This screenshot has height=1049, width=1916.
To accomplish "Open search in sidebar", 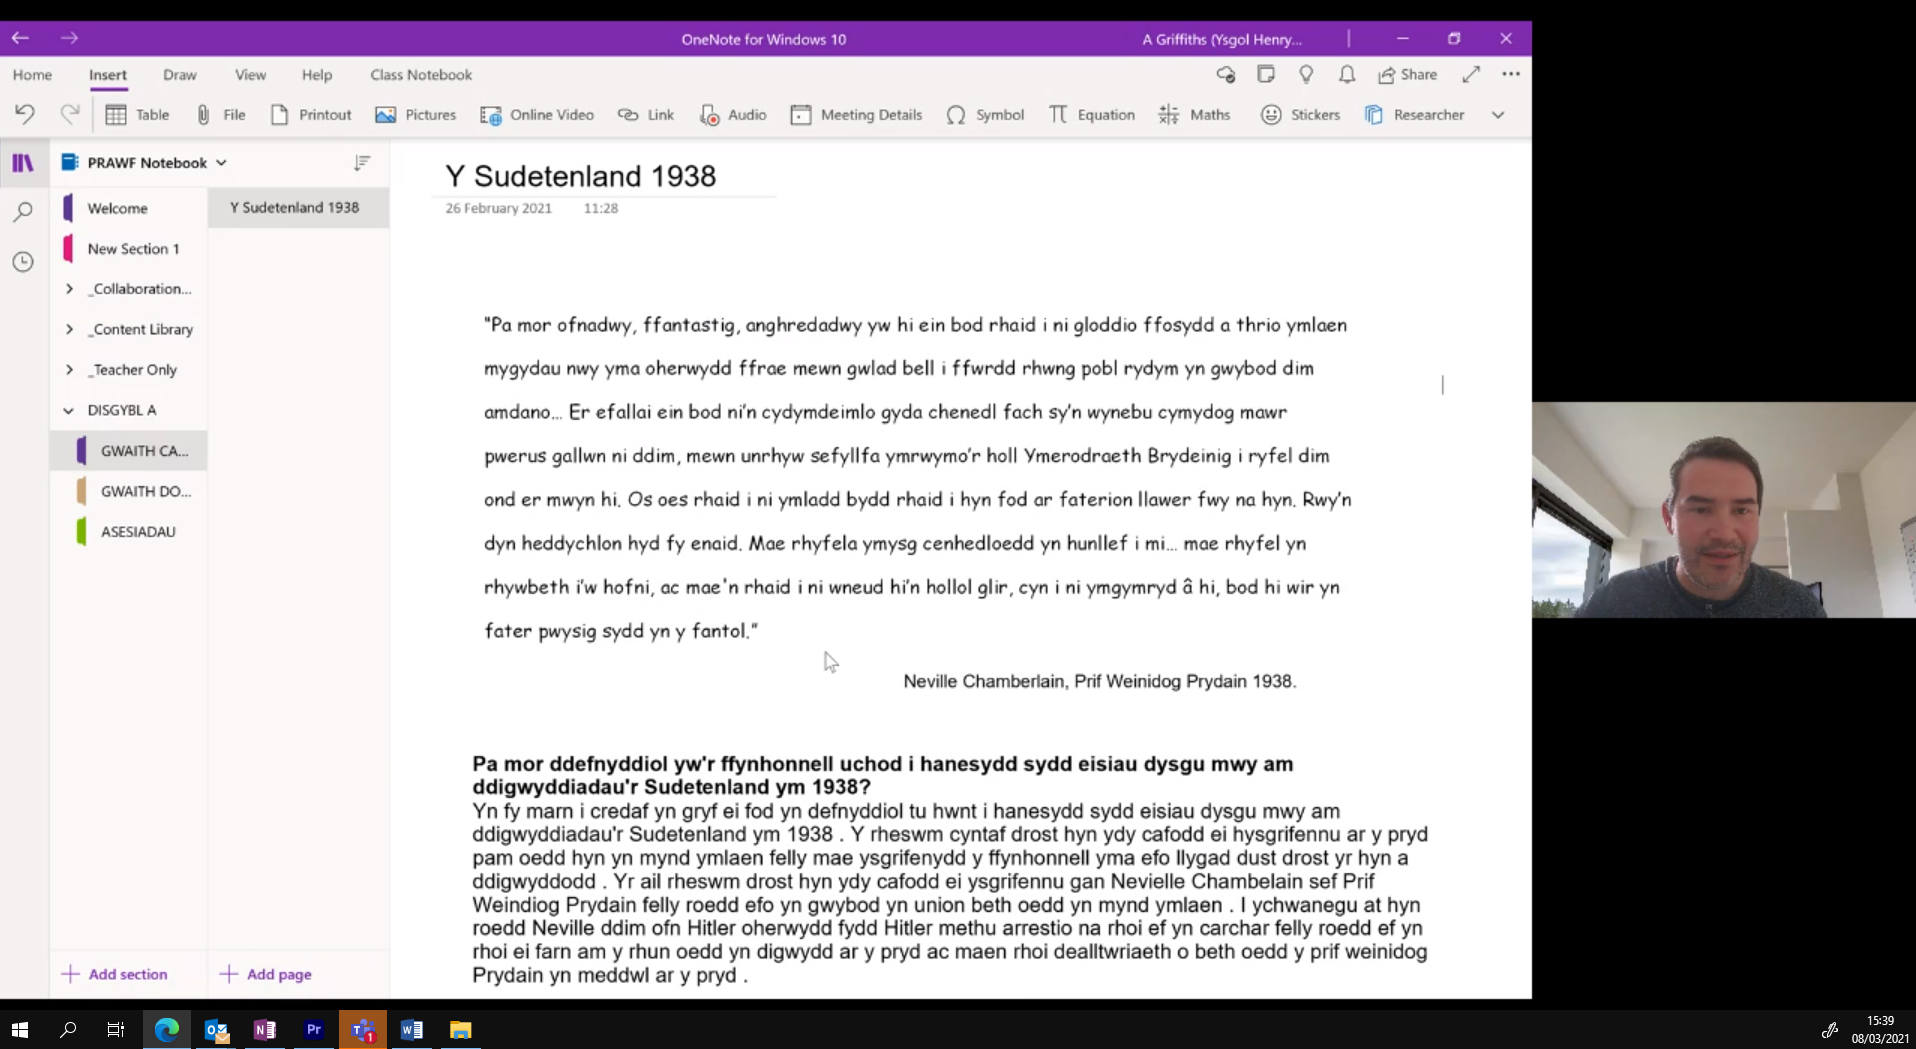I will 23,211.
